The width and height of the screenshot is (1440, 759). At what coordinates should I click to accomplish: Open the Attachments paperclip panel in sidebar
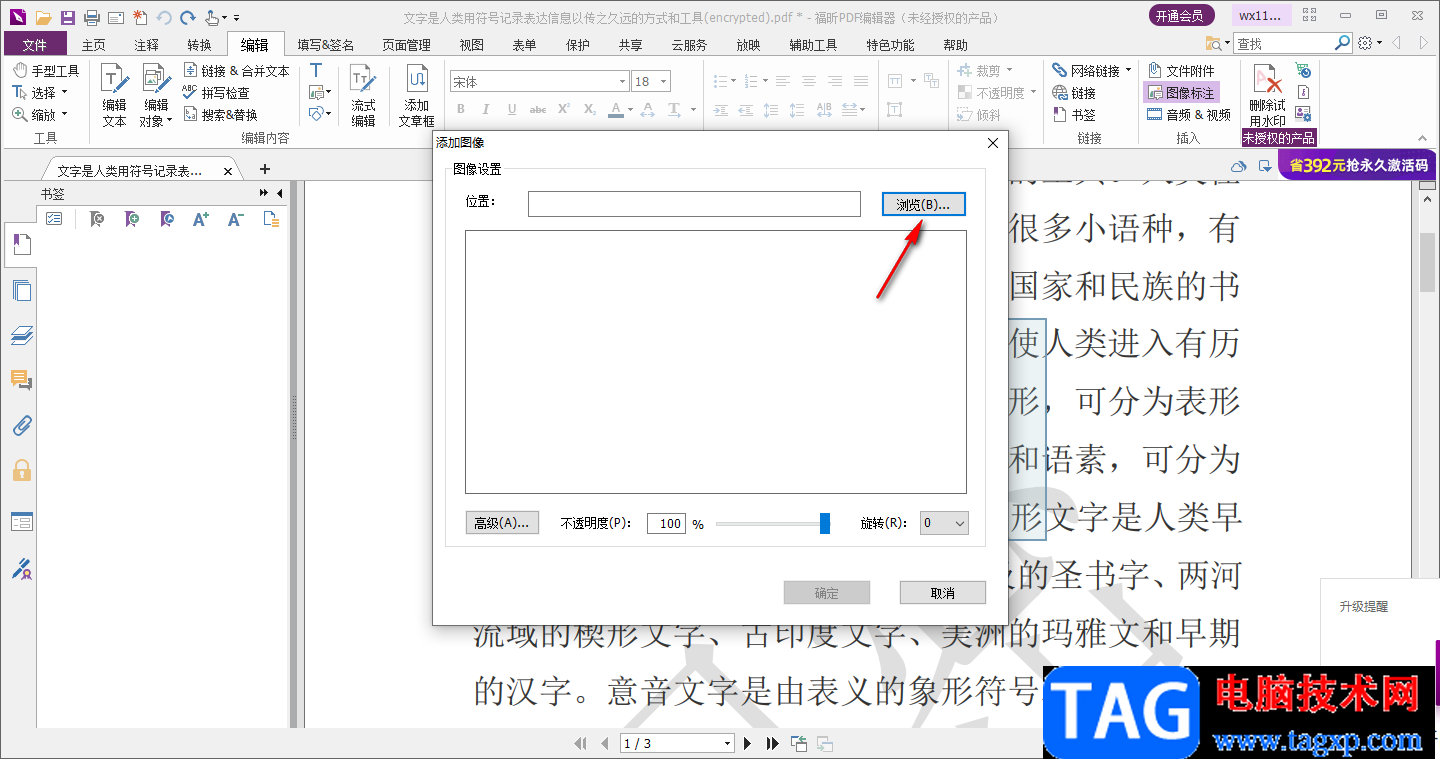22,426
